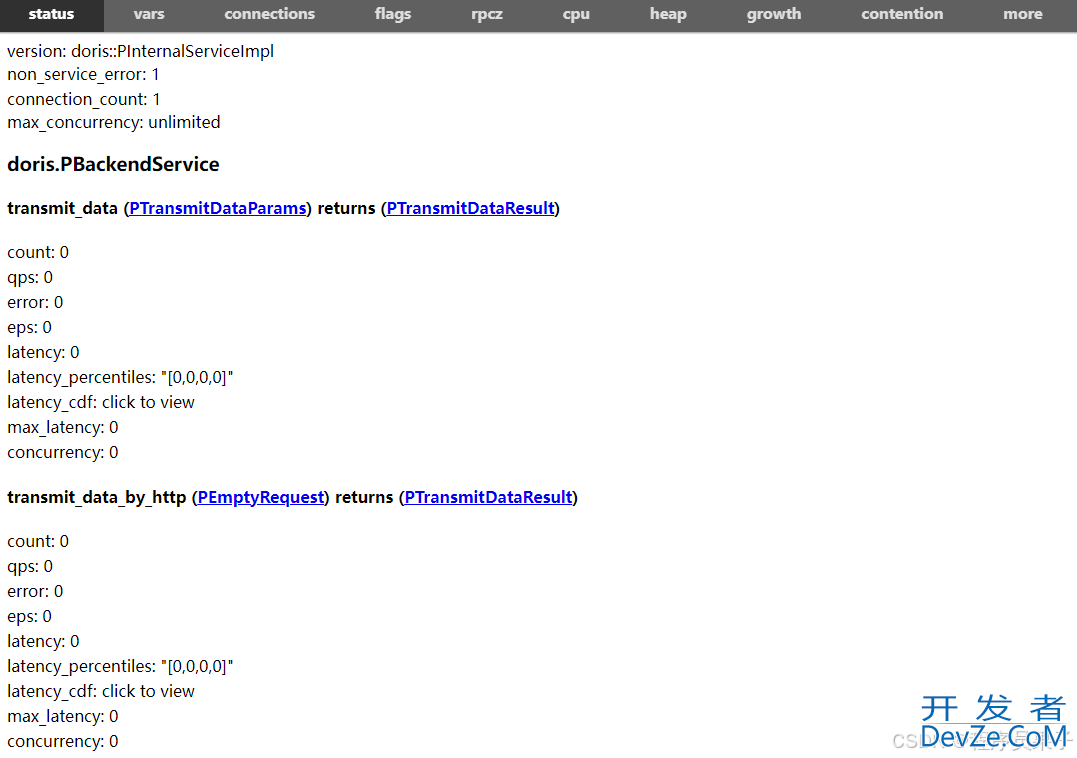1077x758 pixels.
Task: Open the PTransmitDataParams link
Action: point(218,209)
